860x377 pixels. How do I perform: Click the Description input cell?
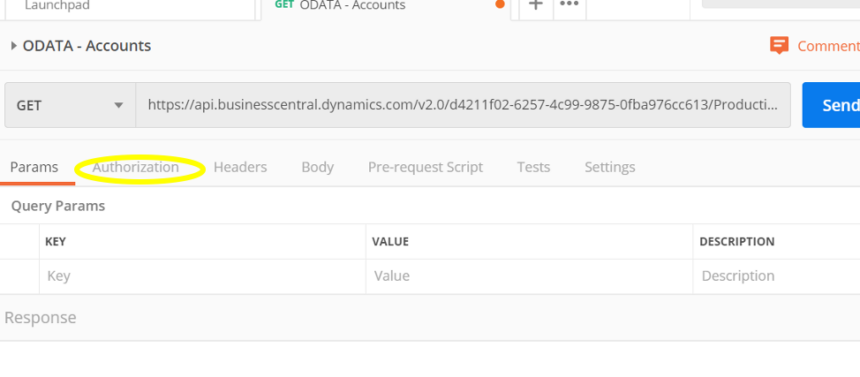pyautogui.click(x=777, y=276)
